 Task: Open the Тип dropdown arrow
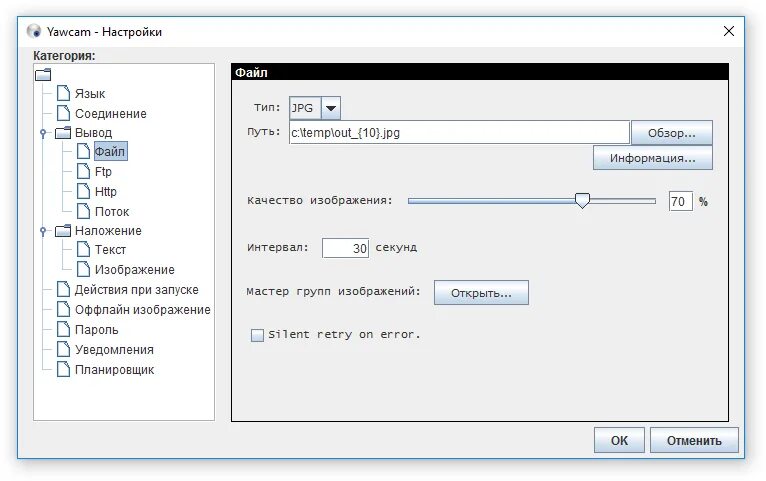click(331, 108)
